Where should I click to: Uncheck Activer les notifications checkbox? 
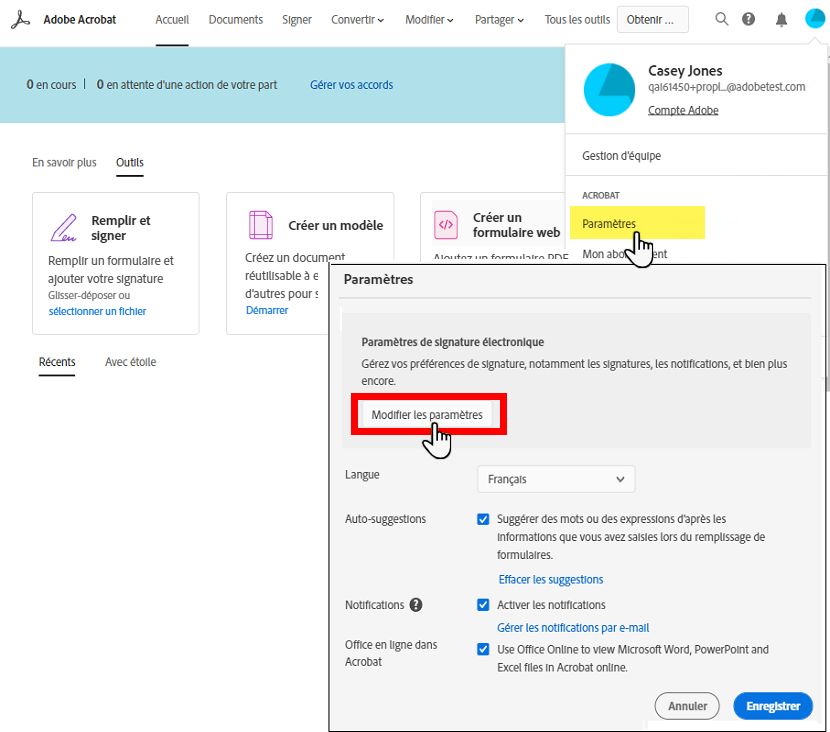tap(483, 604)
